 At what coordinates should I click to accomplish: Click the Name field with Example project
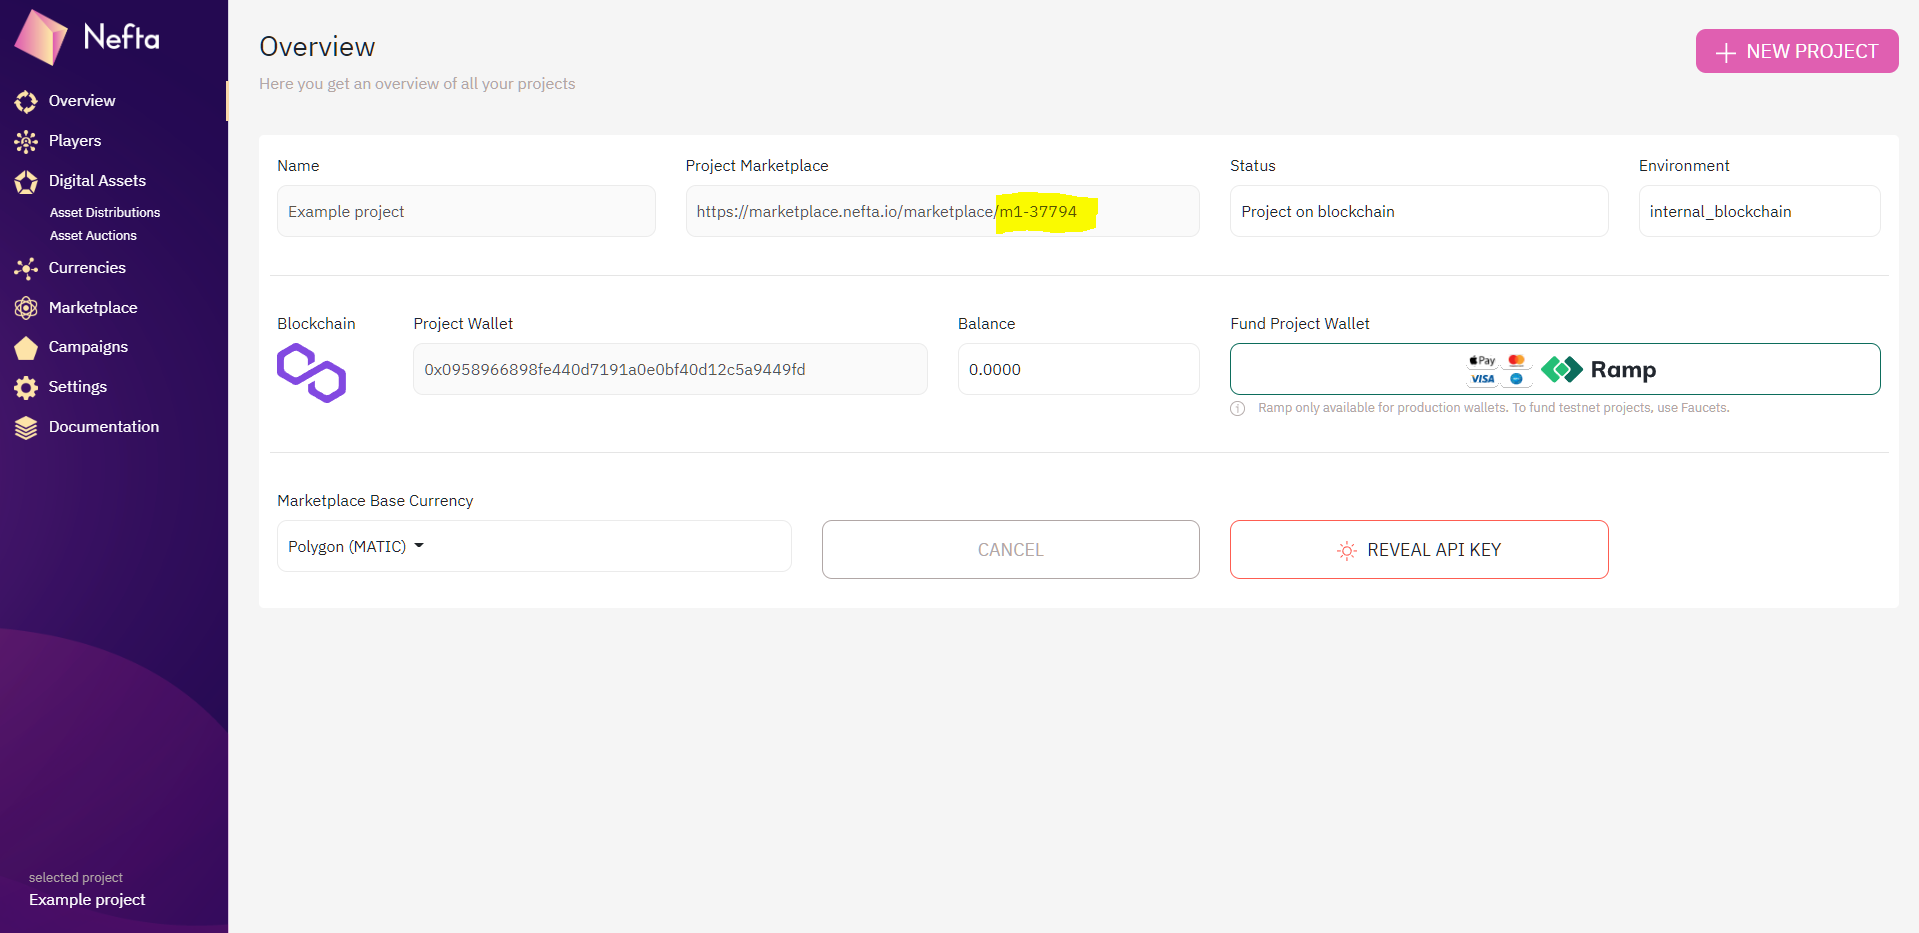point(466,211)
